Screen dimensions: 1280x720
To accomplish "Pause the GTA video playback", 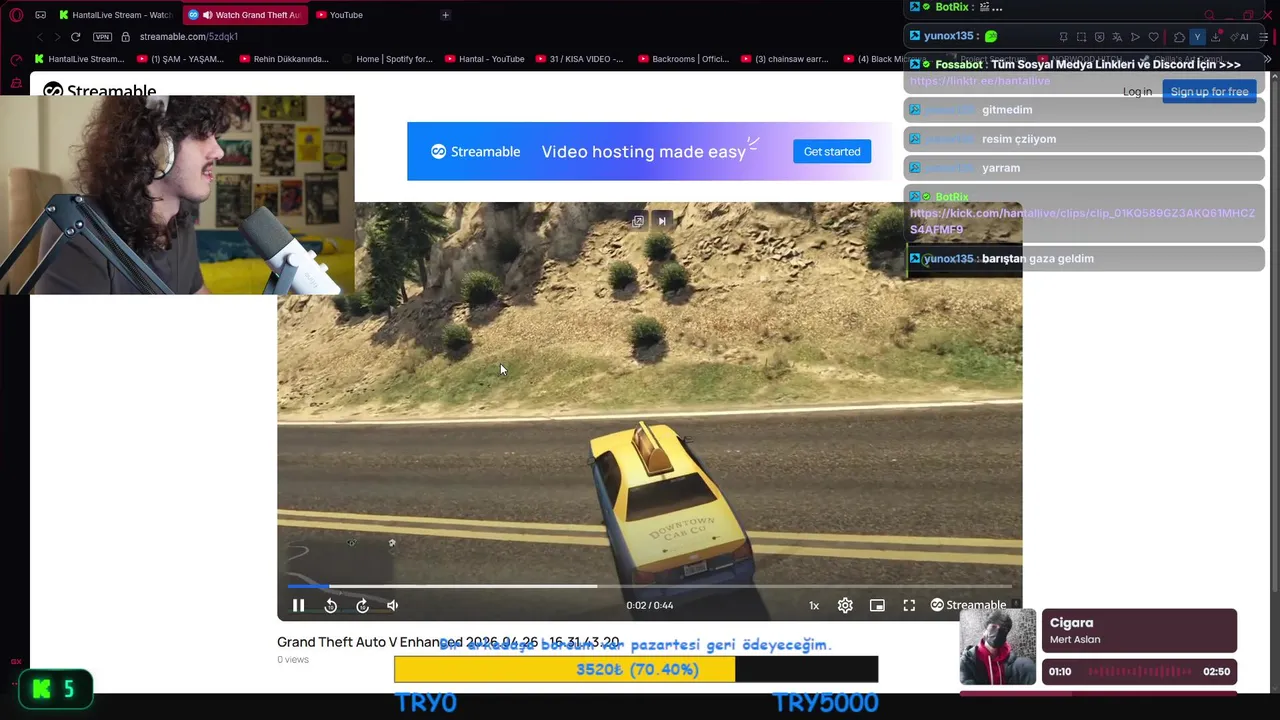I will pyautogui.click(x=298, y=605).
